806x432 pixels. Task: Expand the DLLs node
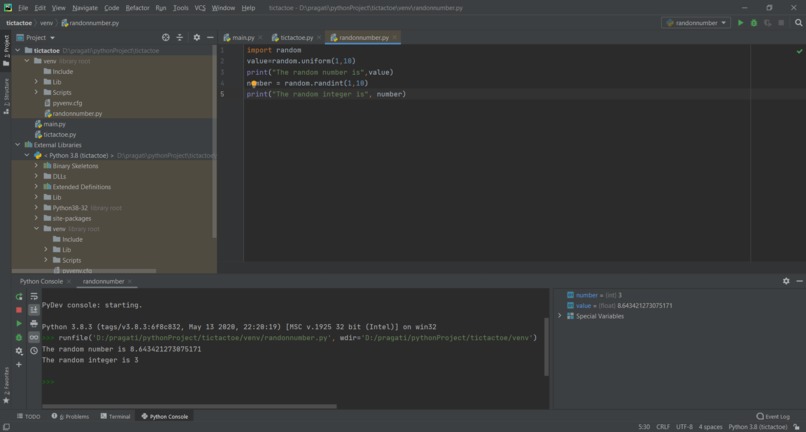(x=36, y=176)
